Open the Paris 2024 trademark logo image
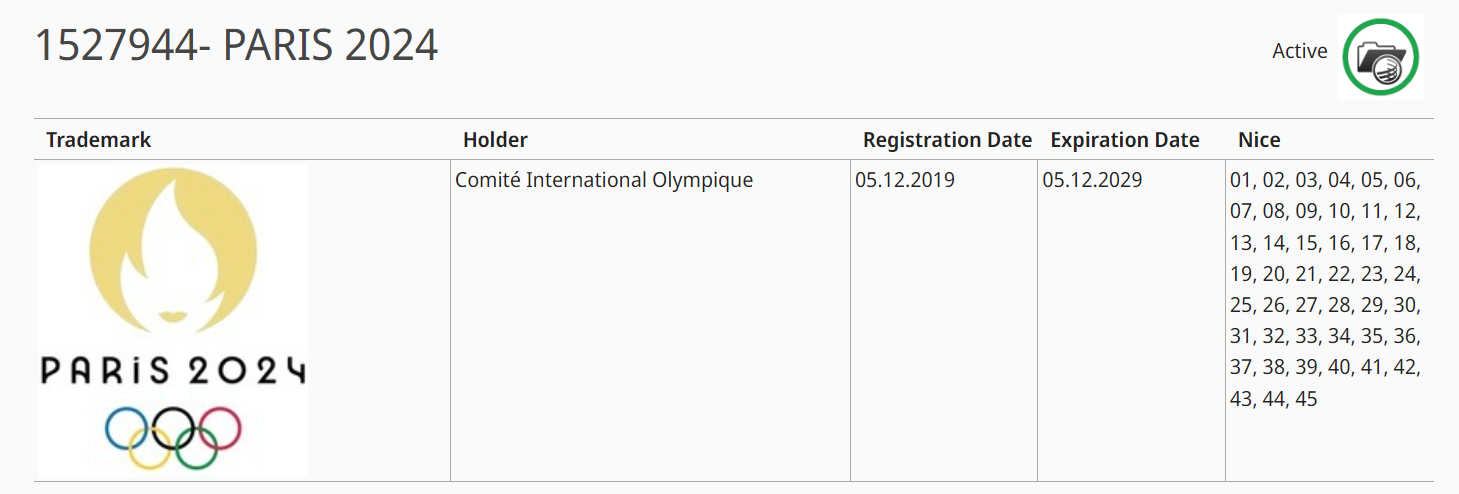This screenshot has width=1459, height=494. [x=173, y=320]
